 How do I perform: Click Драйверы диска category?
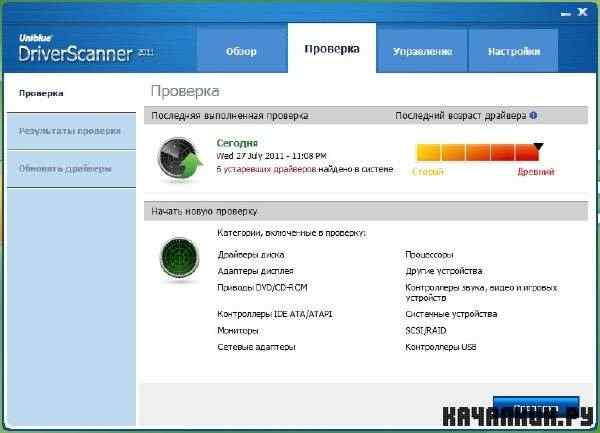coord(251,254)
